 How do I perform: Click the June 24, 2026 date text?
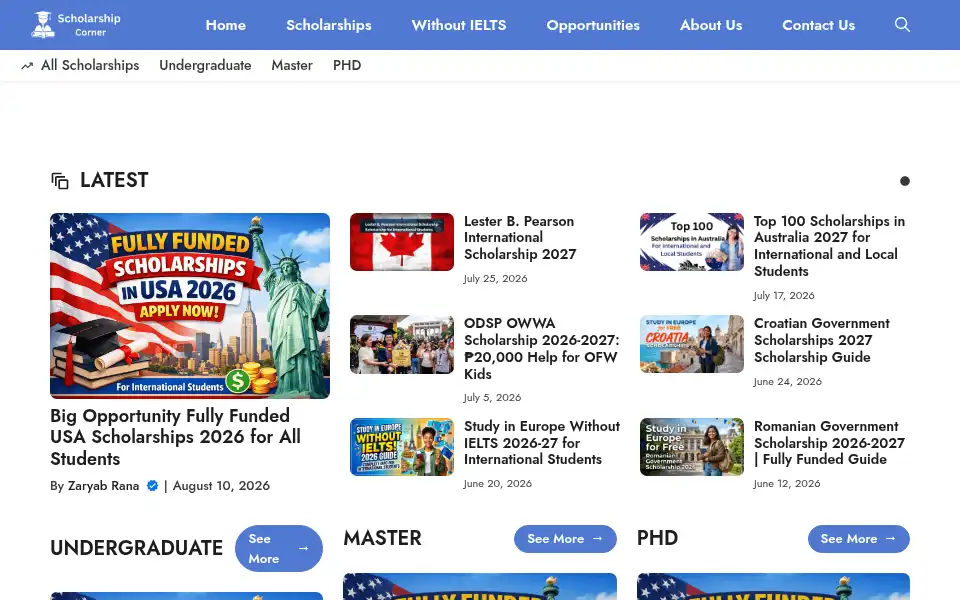pyautogui.click(x=788, y=382)
